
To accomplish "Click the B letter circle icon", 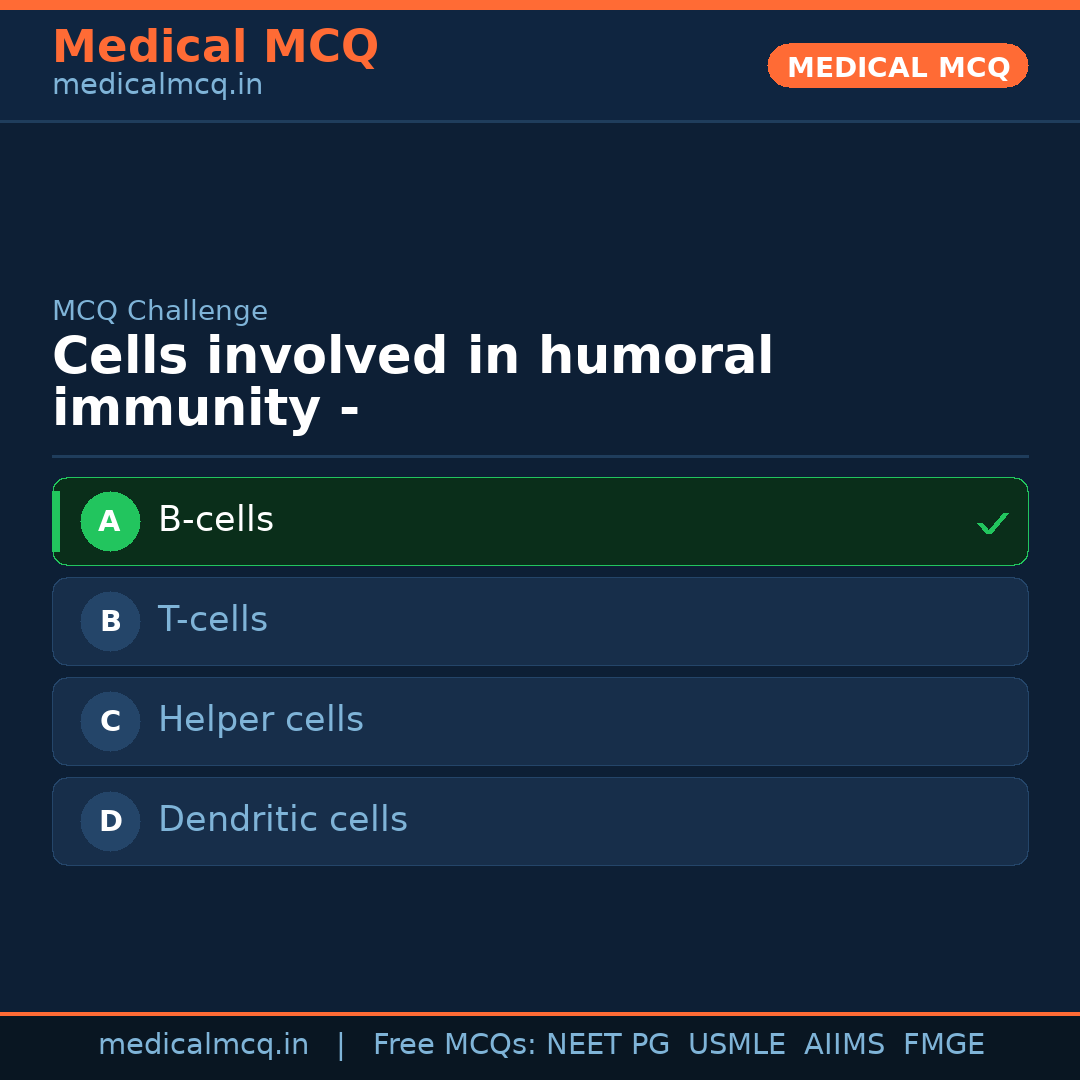I will point(110,621).
